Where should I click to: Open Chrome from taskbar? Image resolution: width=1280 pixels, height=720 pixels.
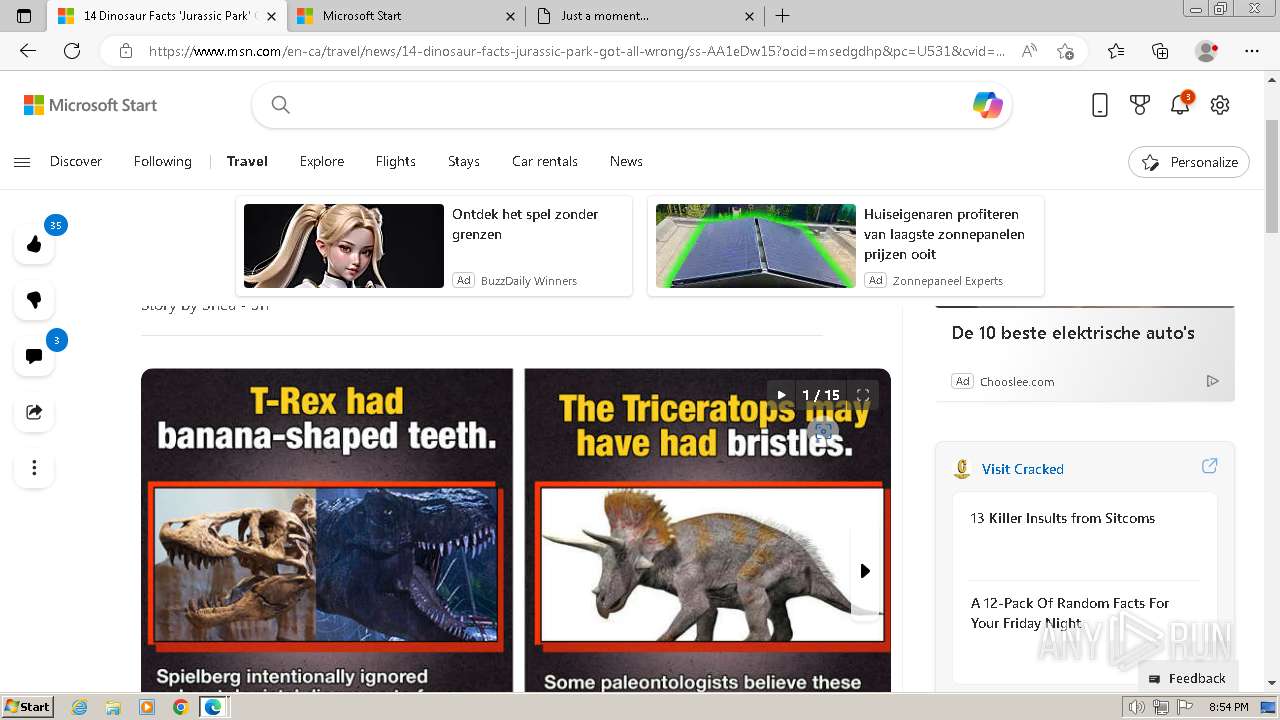[x=180, y=707]
